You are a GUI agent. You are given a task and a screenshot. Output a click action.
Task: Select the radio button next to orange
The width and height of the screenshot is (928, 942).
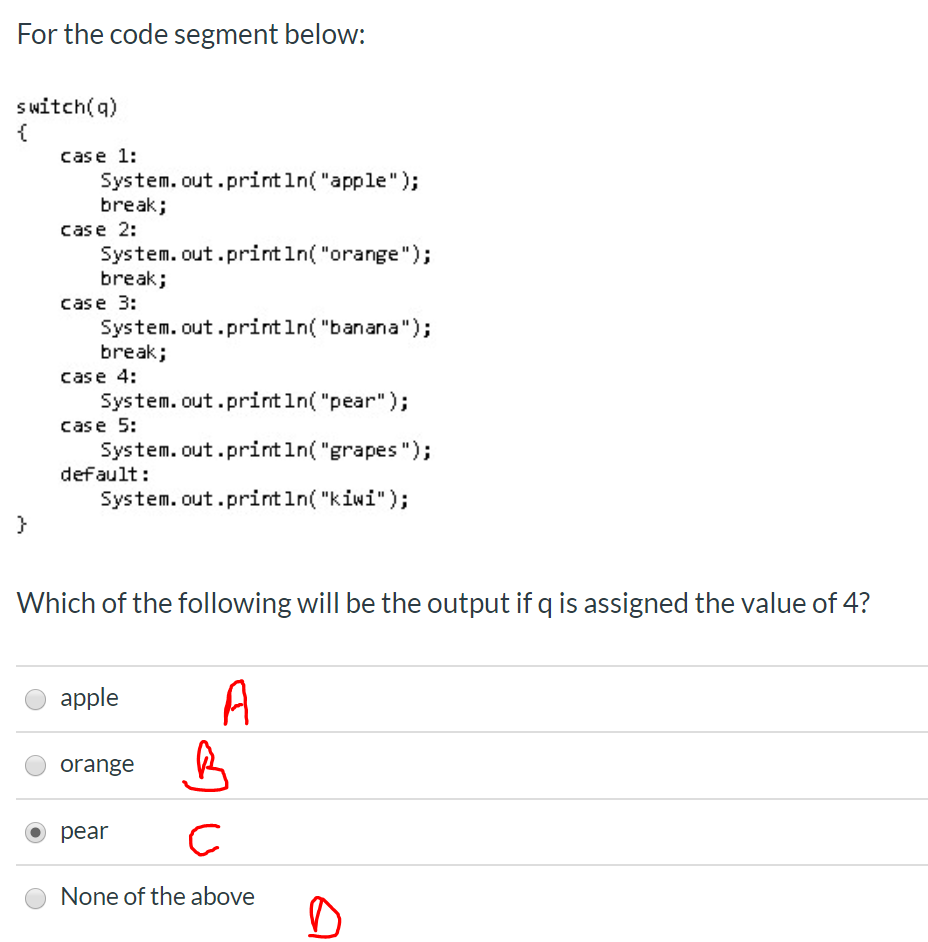(35, 765)
